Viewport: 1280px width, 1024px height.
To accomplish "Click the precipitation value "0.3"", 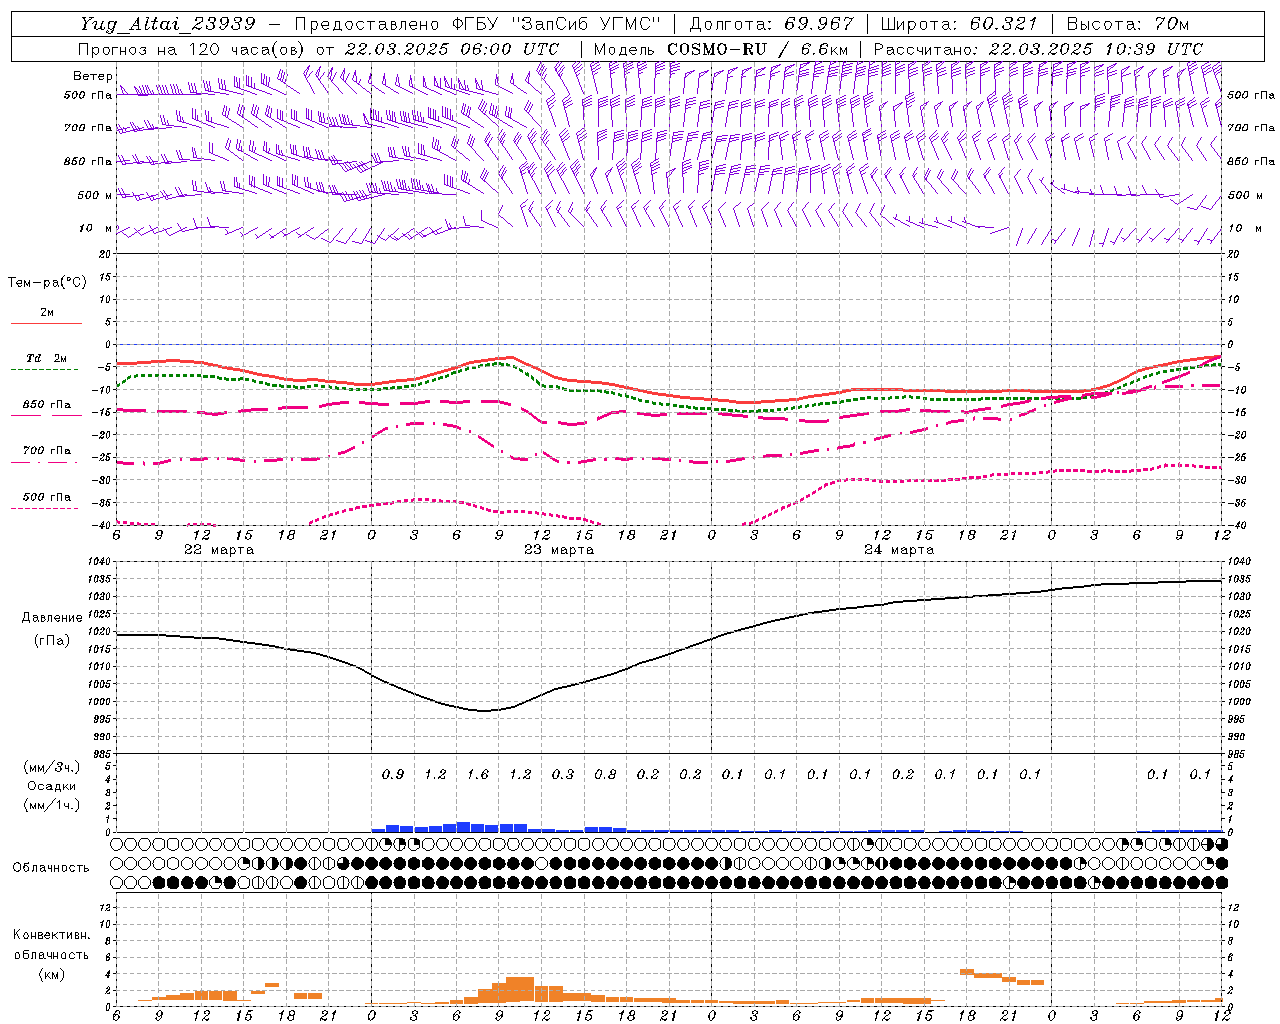I will pyautogui.click(x=563, y=775).
